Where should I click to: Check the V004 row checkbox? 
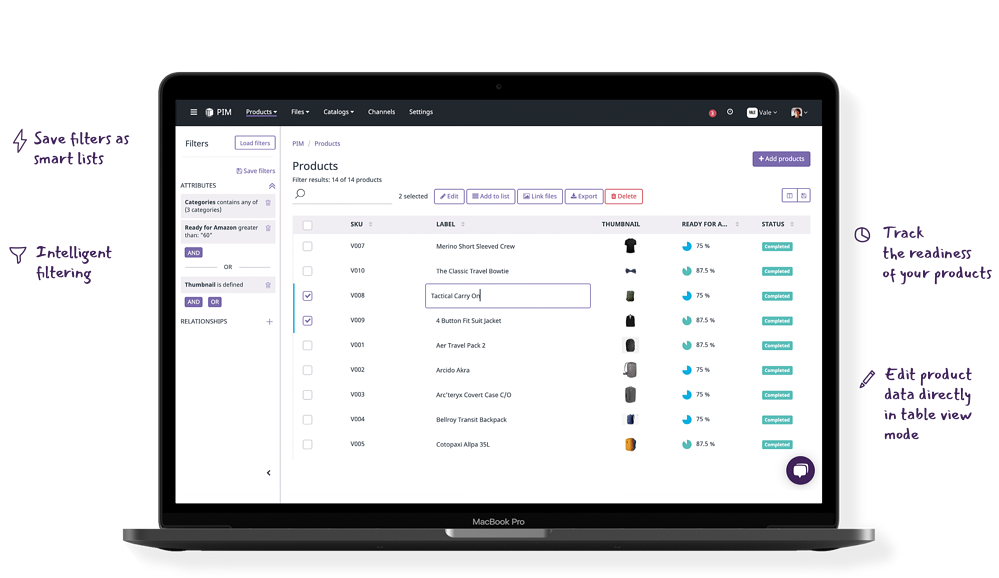coord(308,420)
